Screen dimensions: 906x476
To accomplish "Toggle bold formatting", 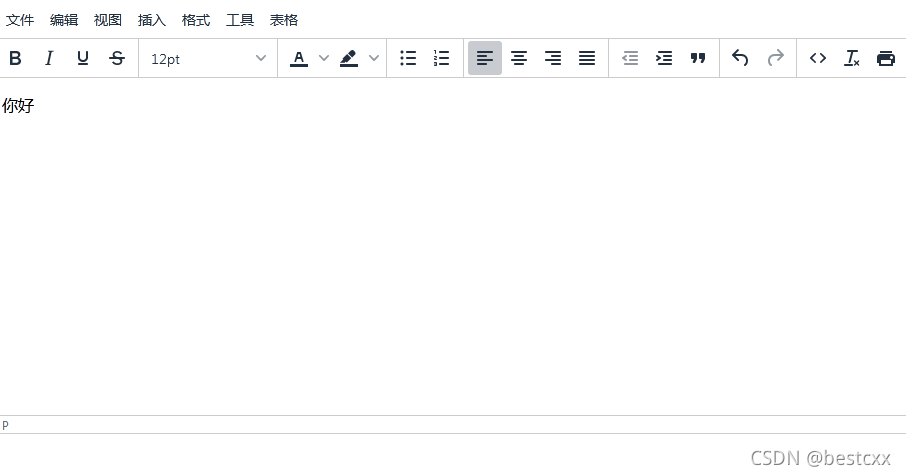I will click(x=16, y=58).
